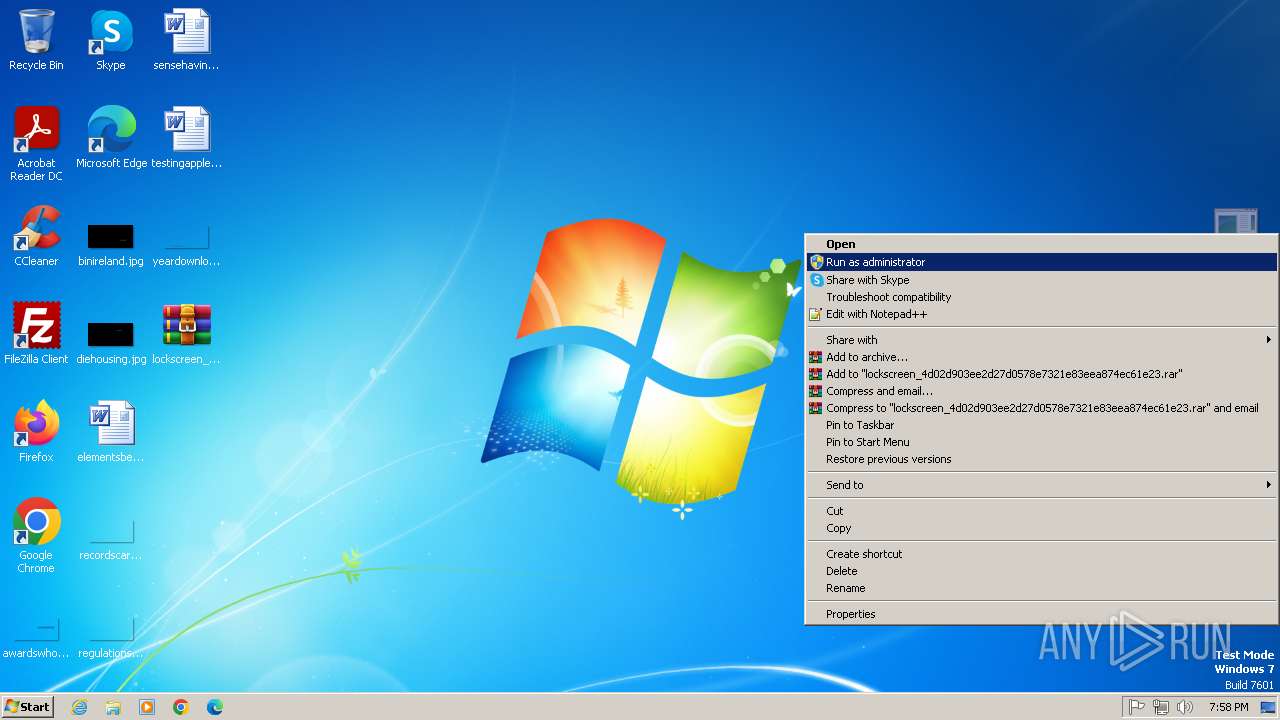Open the Recycle Bin desktop icon
This screenshot has height=720, width=1280.
[36, 40]
